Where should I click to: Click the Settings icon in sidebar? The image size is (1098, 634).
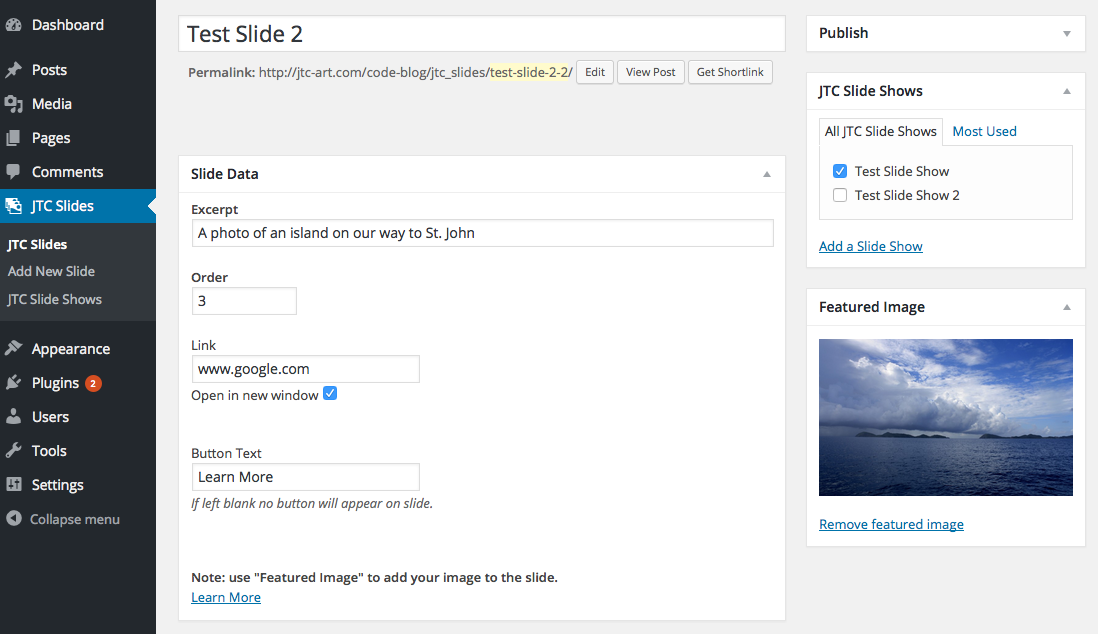pos(14,485)
